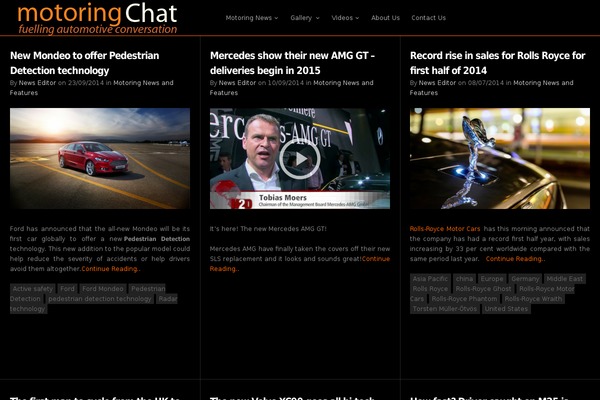Expand the Motoring News dropdown menu
Viewport: 600px width, 400px height.
pos(252,18)
